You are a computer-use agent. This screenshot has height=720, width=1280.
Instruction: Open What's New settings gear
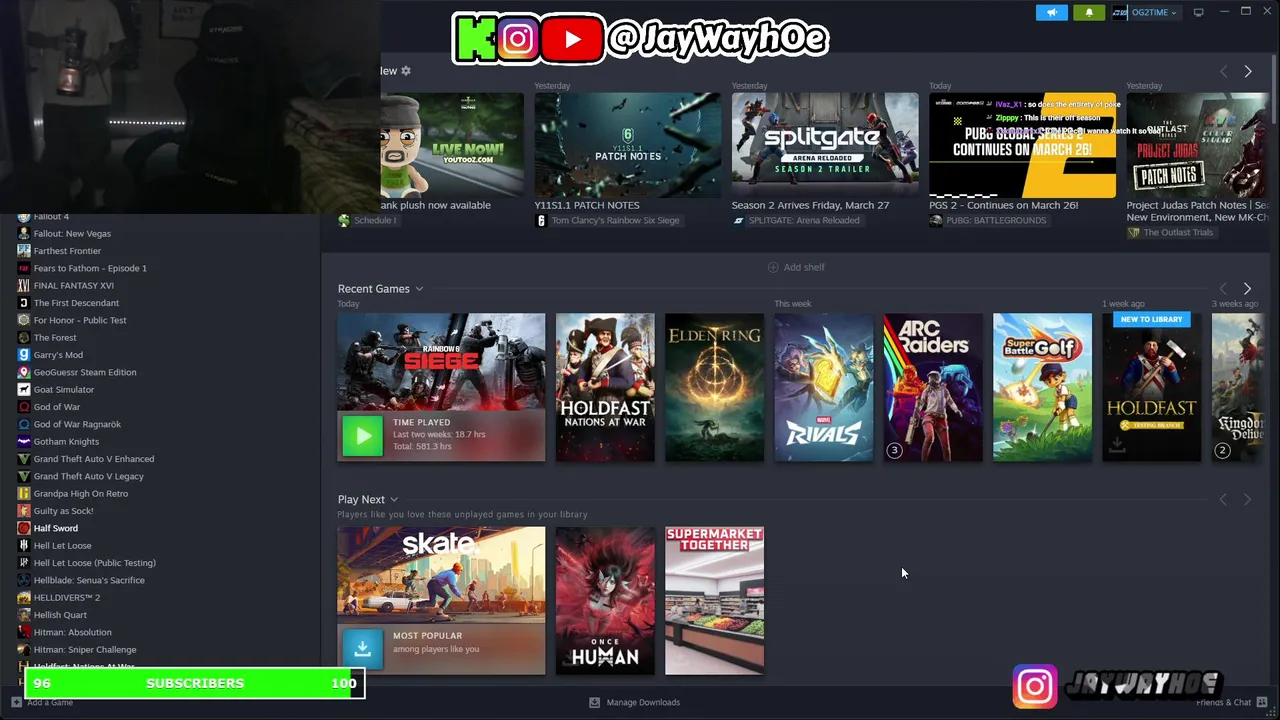tap(406, 71)
